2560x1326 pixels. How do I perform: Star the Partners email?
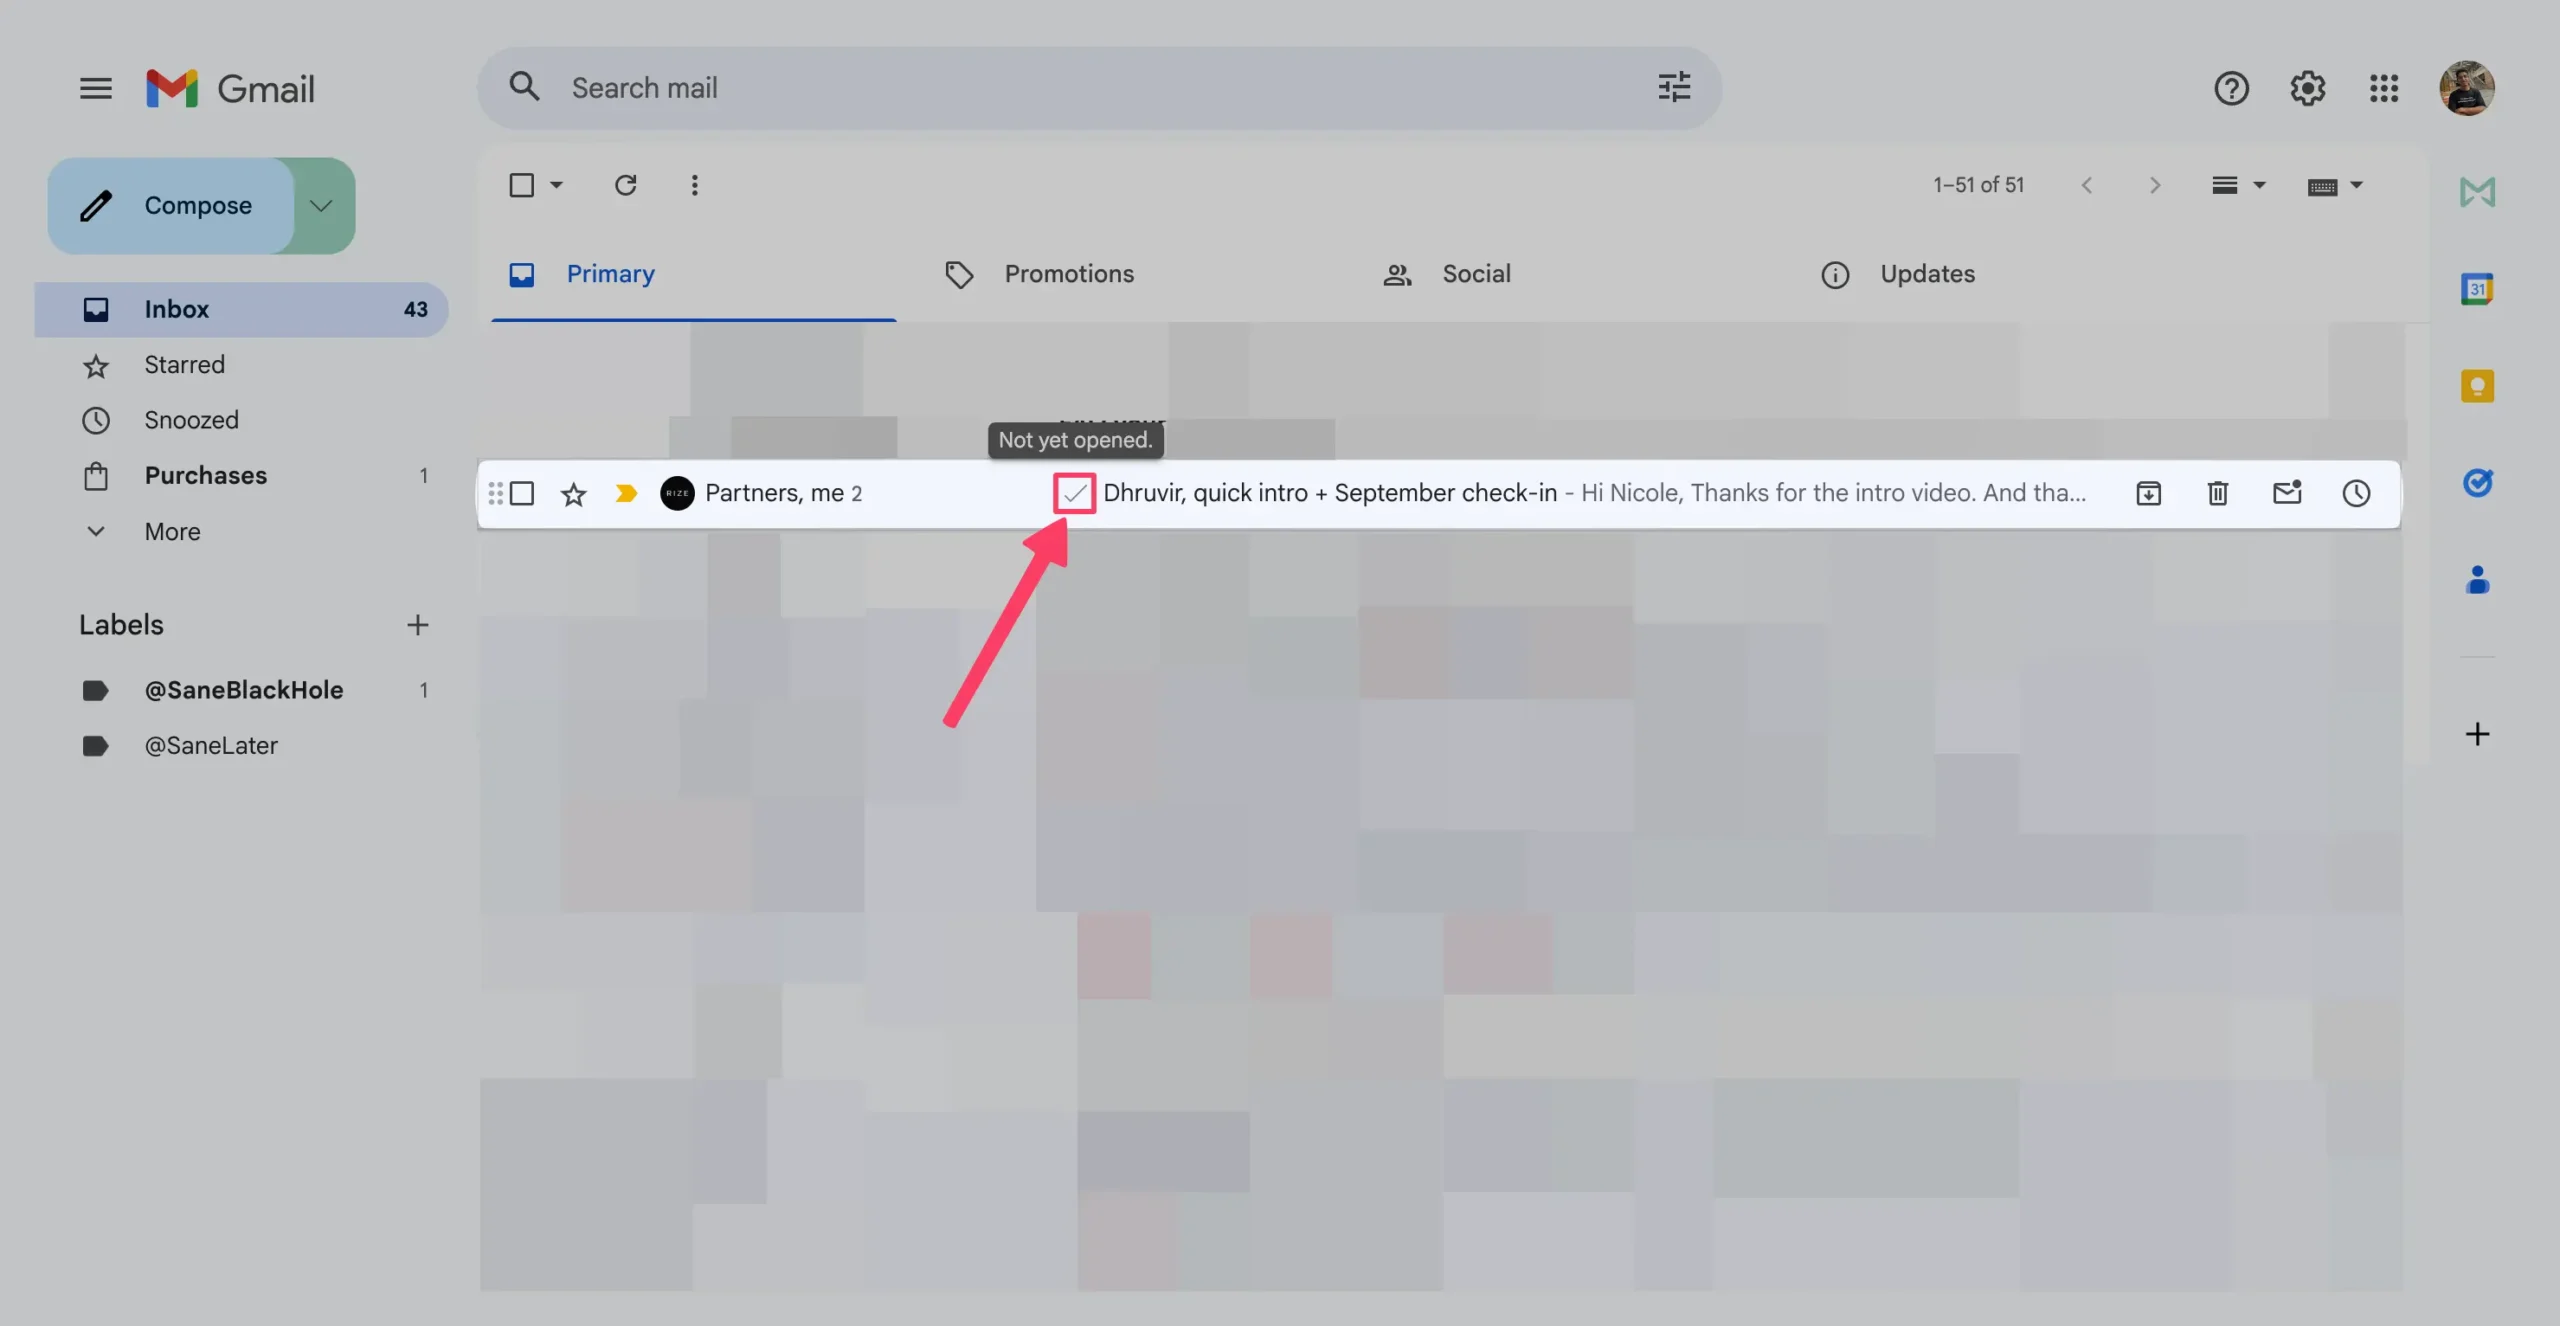573,494
